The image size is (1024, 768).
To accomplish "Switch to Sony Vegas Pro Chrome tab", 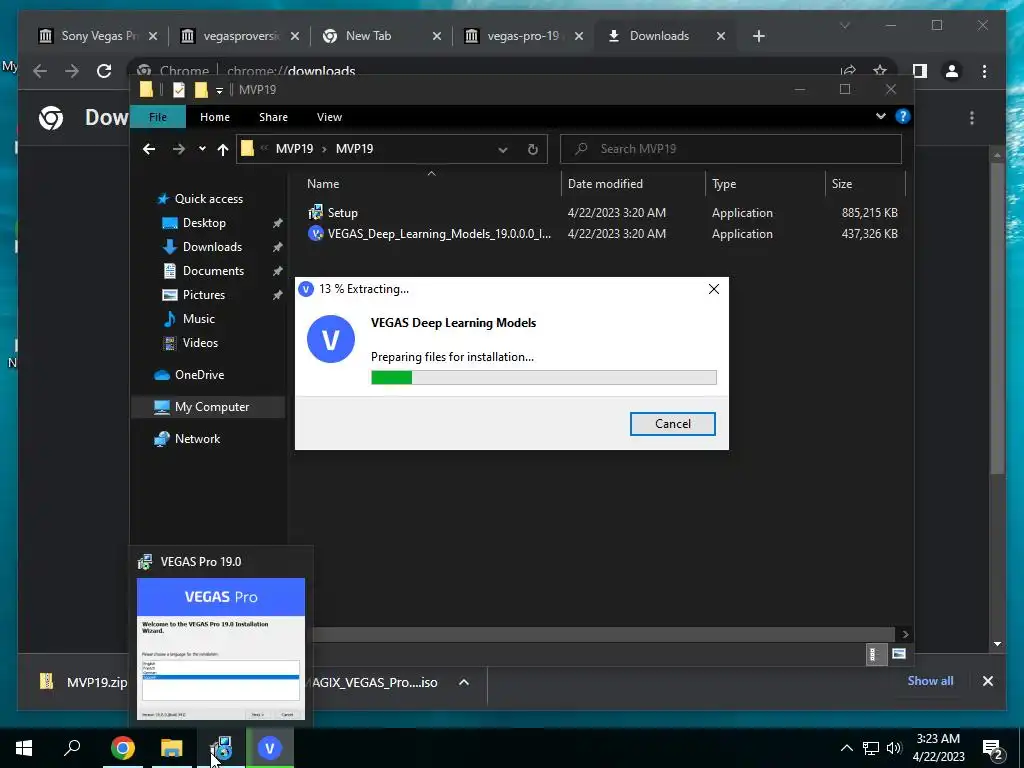I will pyautogui.click(x=98, y=36).
